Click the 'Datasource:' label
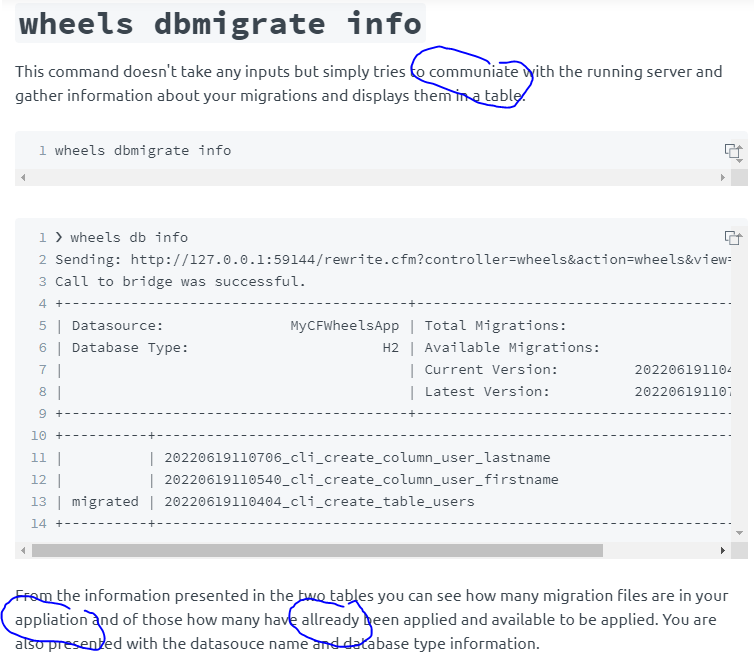 click(x=117, y=326)
